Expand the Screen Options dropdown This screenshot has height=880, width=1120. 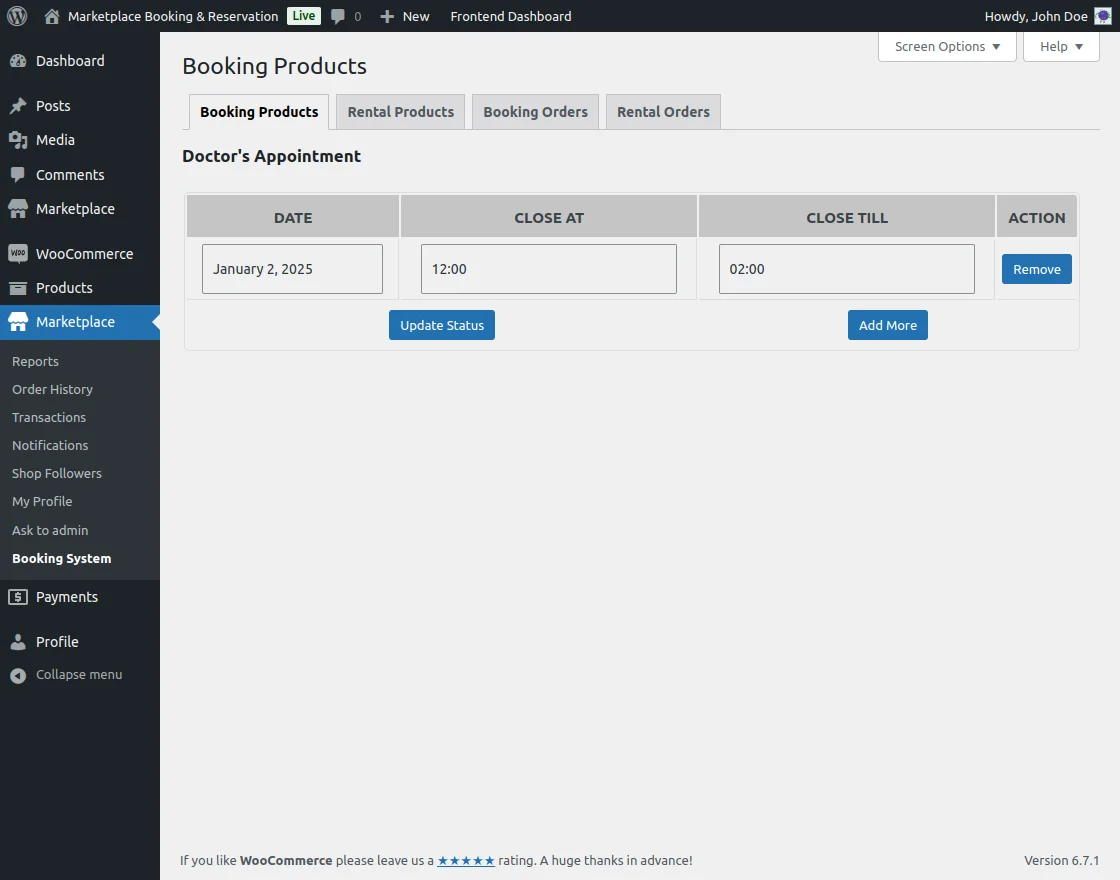tap(947, 47)
